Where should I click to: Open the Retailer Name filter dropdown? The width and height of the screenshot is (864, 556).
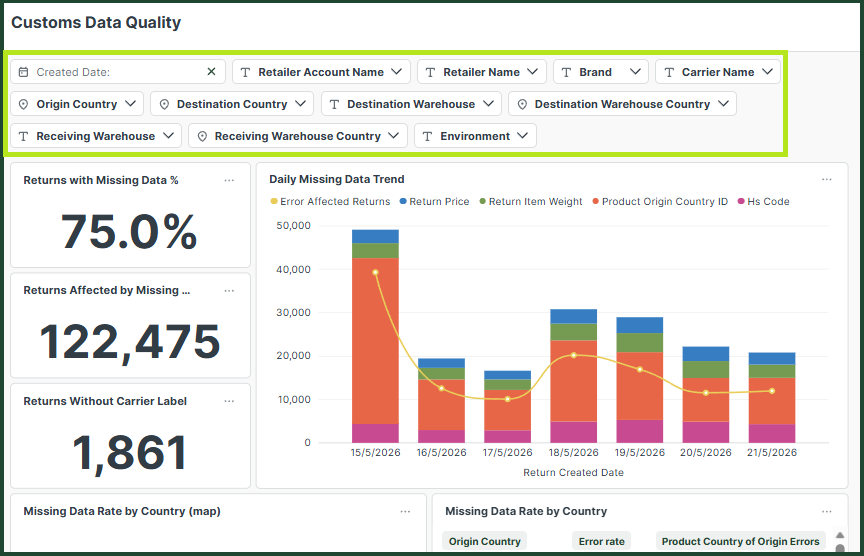pos(482,72)
